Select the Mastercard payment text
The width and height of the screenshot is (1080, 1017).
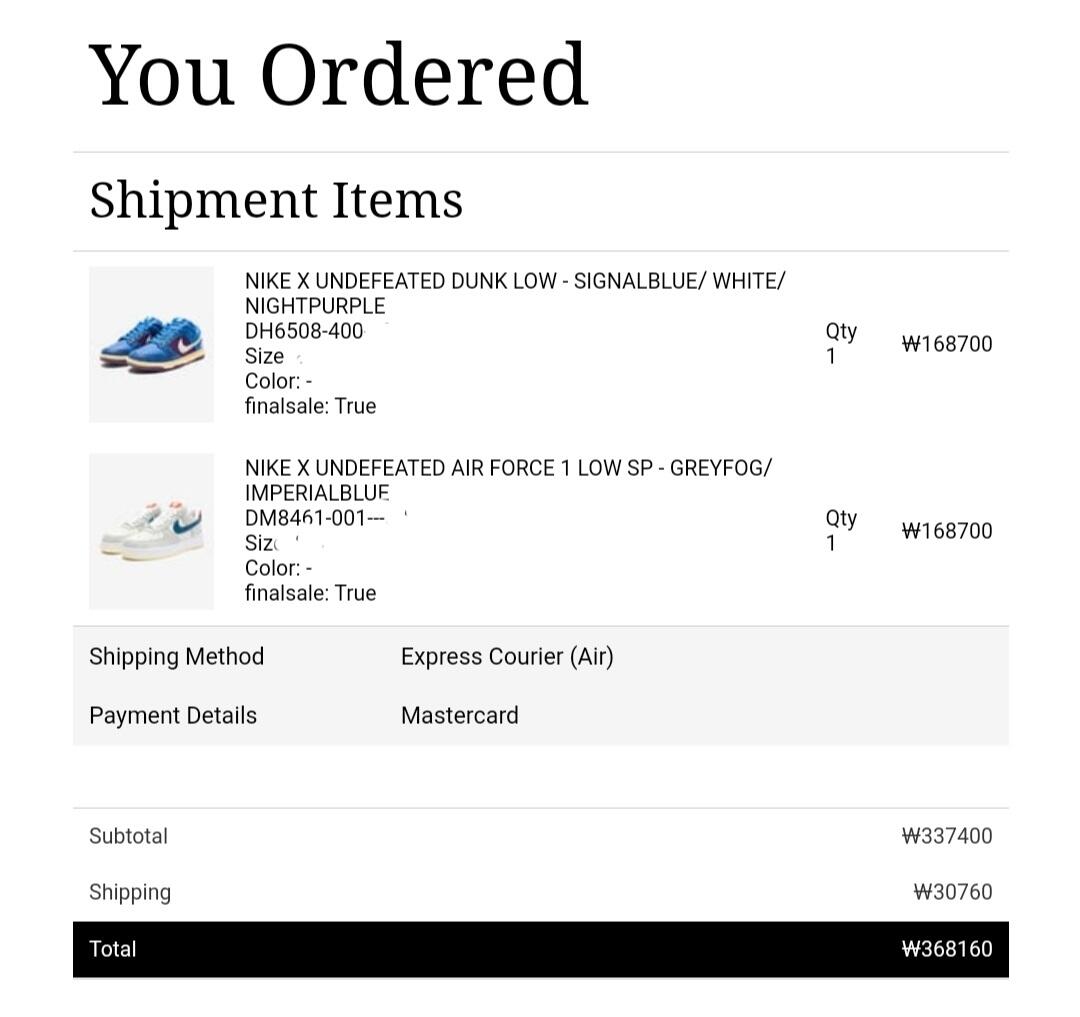[459, 715]
